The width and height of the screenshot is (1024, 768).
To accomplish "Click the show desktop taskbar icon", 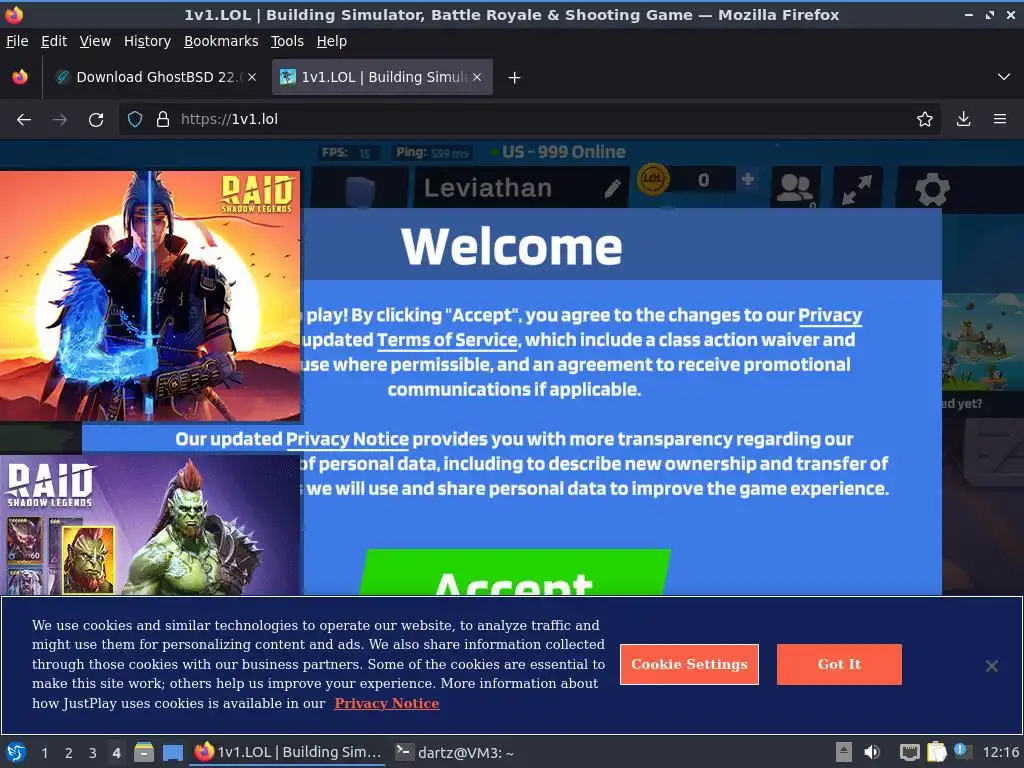I will tap(172, 752).
